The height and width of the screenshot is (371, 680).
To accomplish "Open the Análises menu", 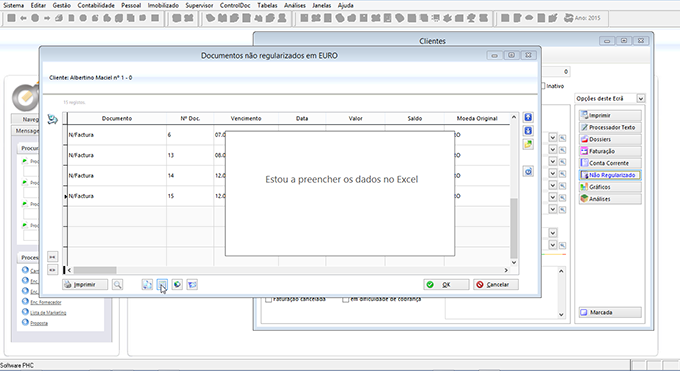I will (295, 5).
